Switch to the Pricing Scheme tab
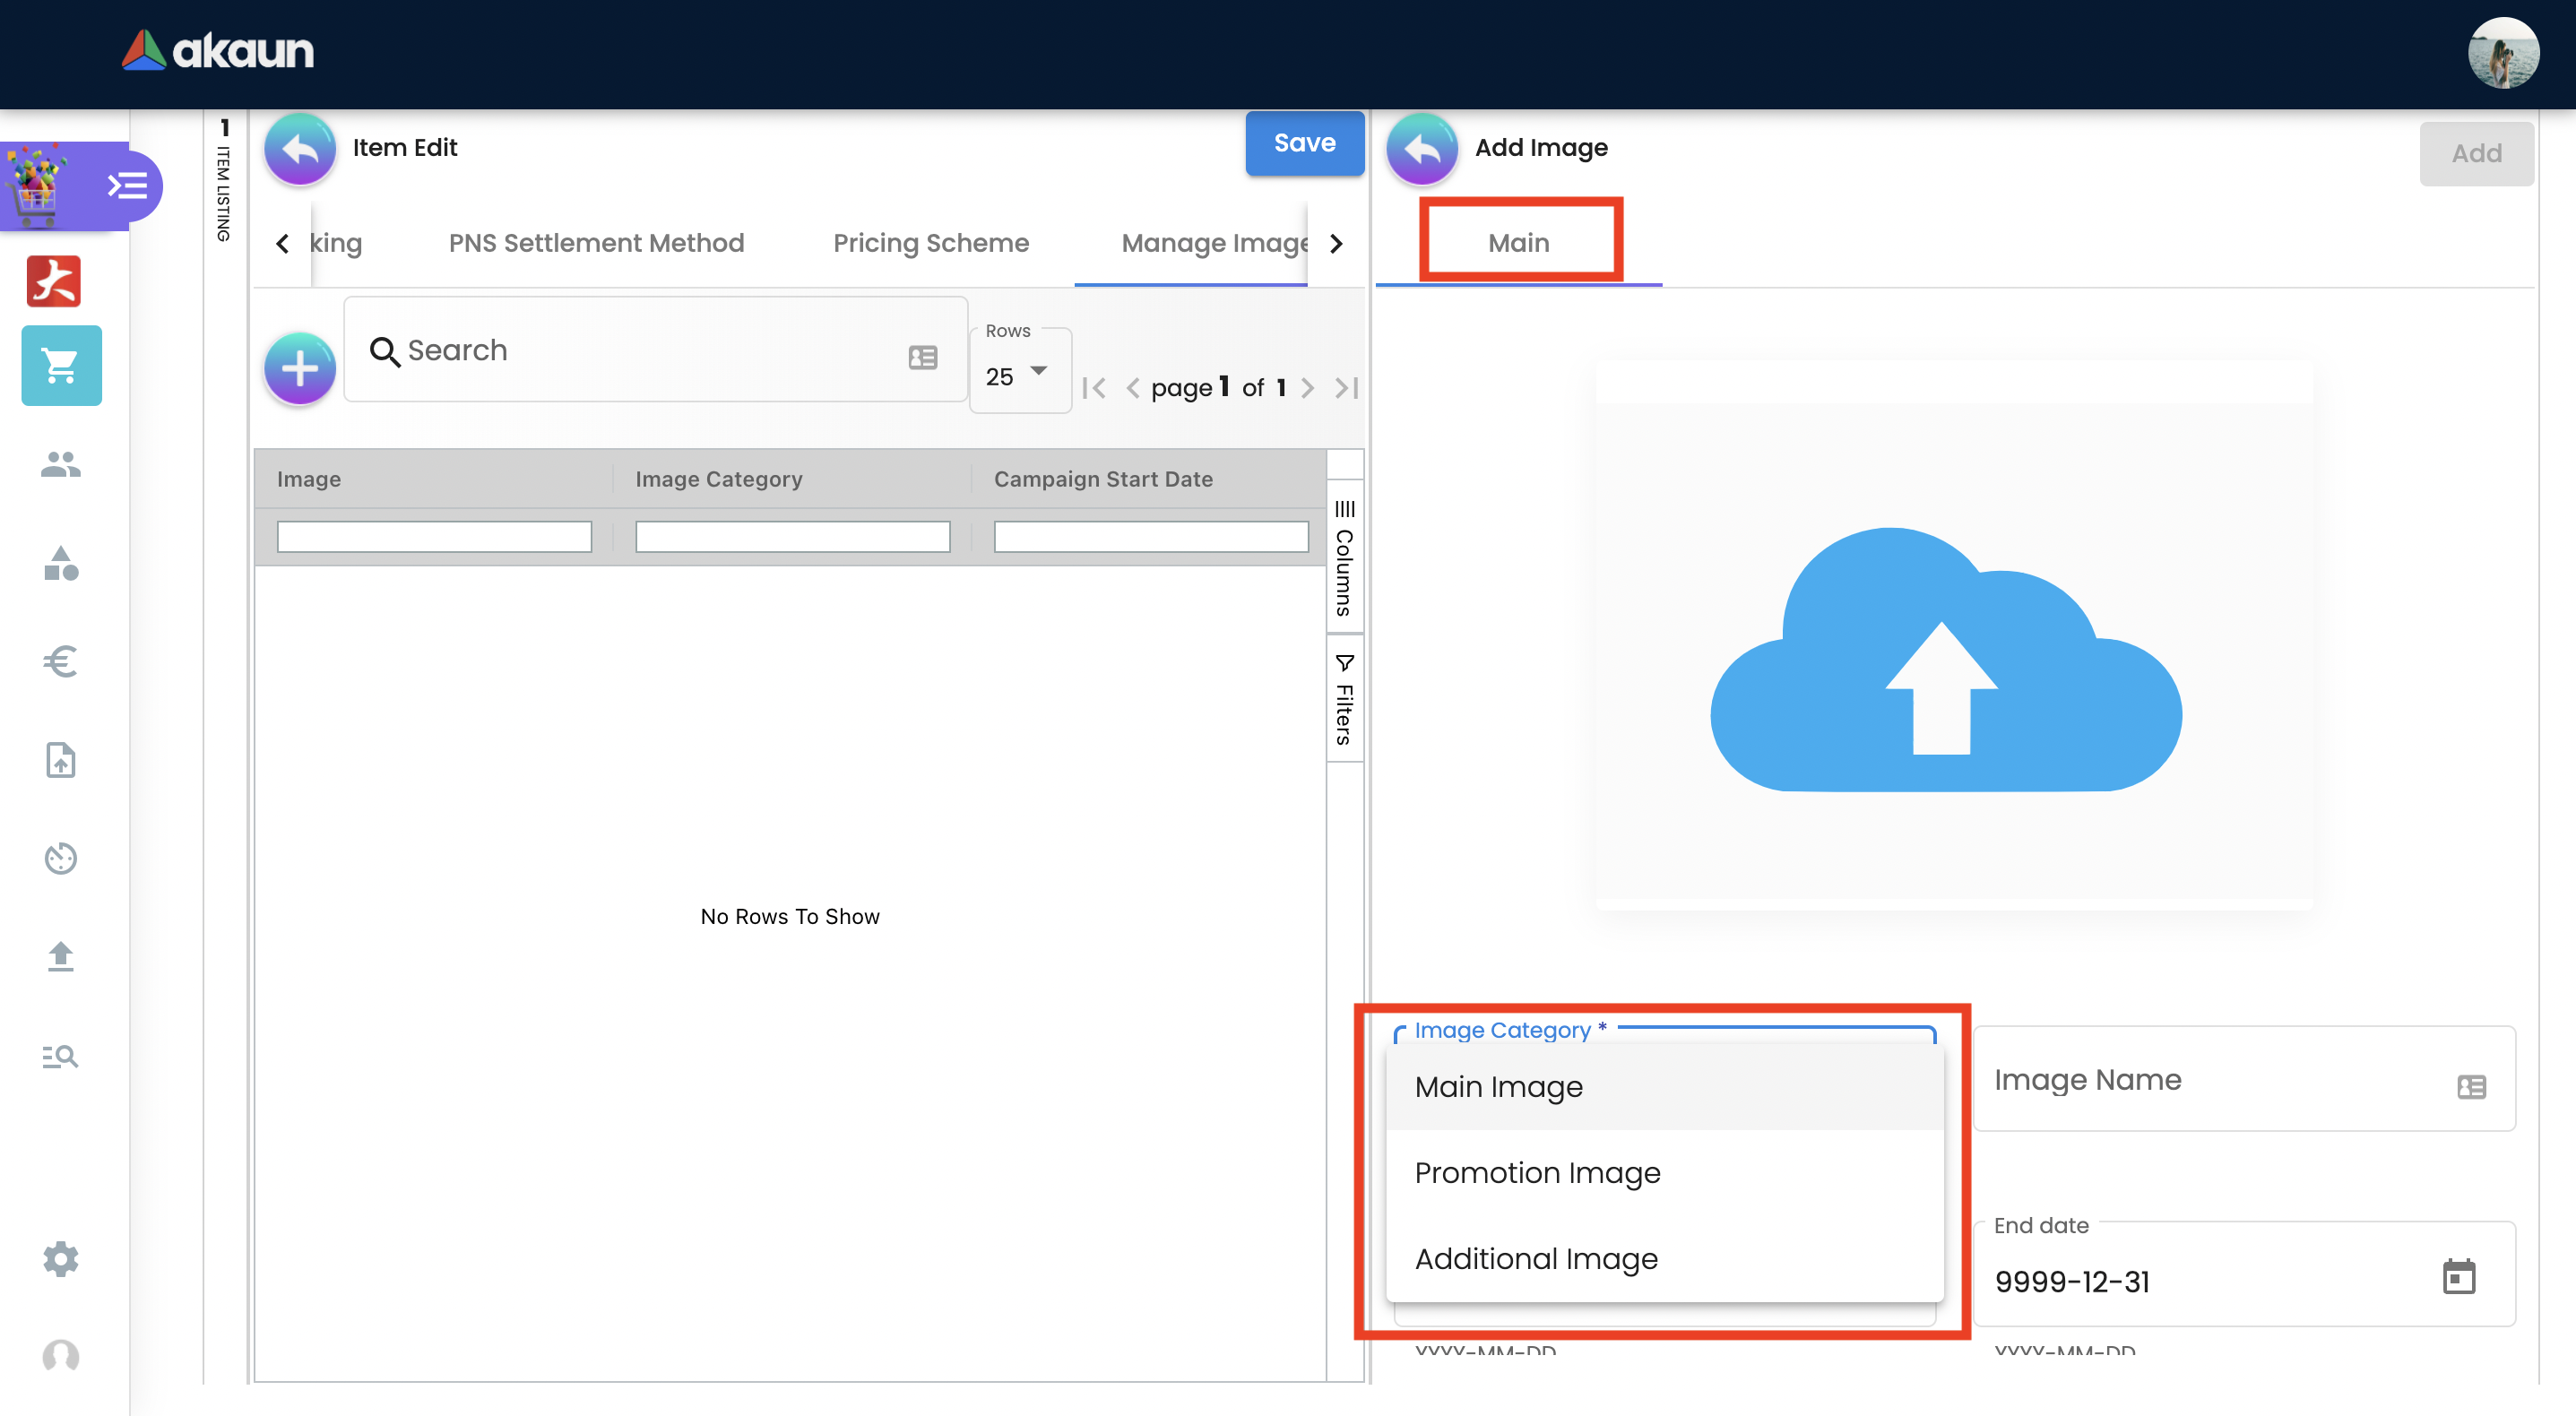This screenshot has height=1416, width=2576. [x=930, y=243]
